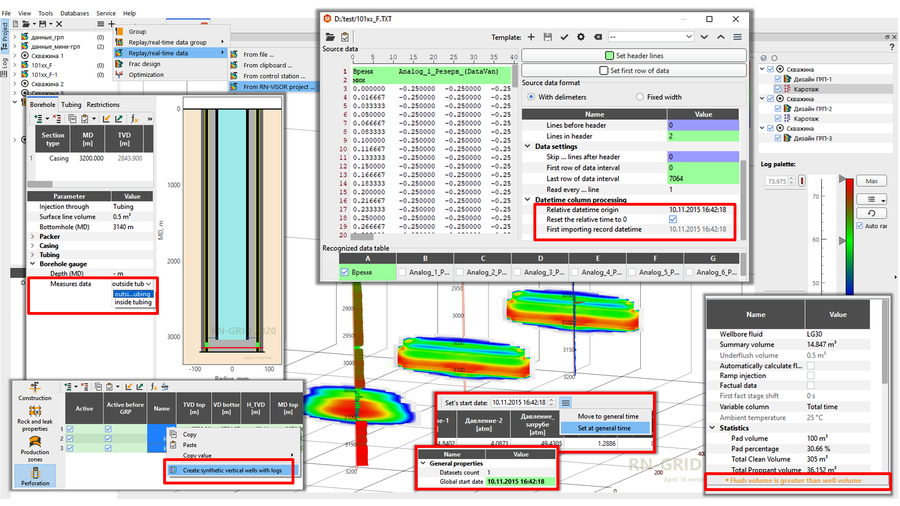Click the reset arrow icon under Log palette
The image size is (900, 506).
(871, 213)
